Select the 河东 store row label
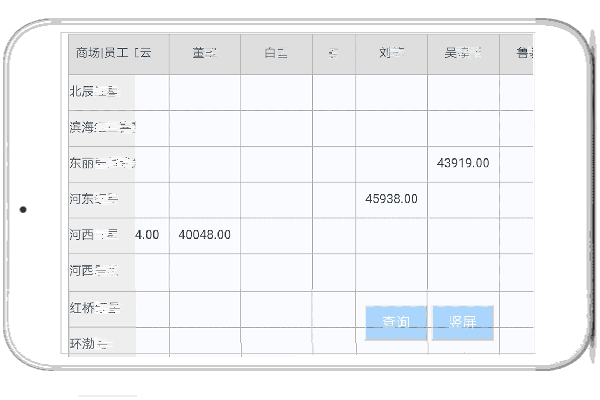The height and width of the screenshot is (400, 600). click(95, 199)
